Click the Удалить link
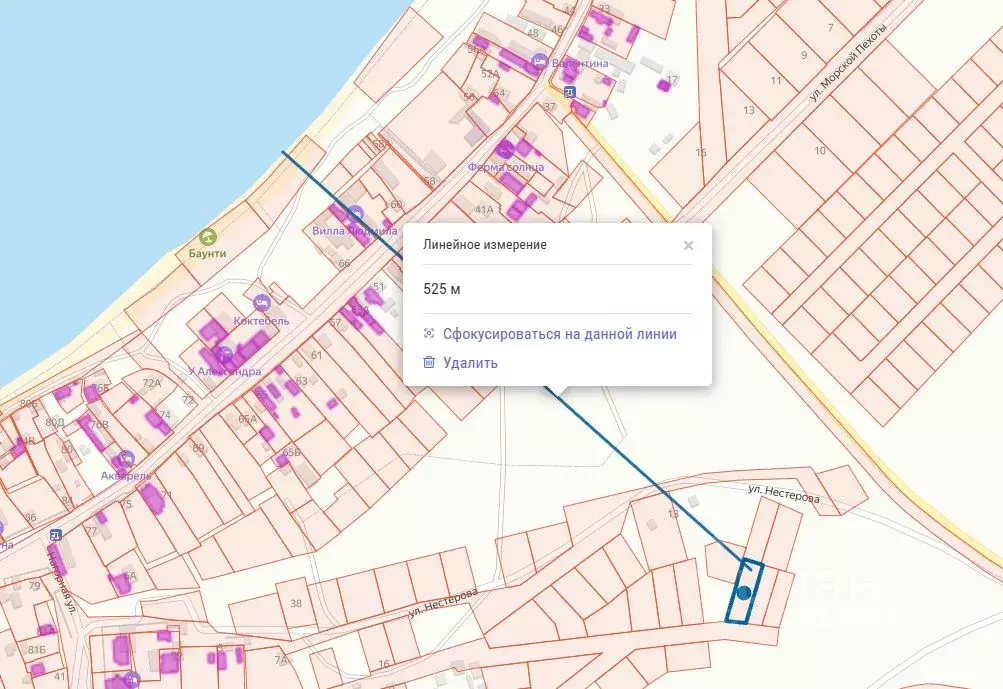The width and height of the screenshot is (1003, 689). pyautogui.click(x=470, y=363)
